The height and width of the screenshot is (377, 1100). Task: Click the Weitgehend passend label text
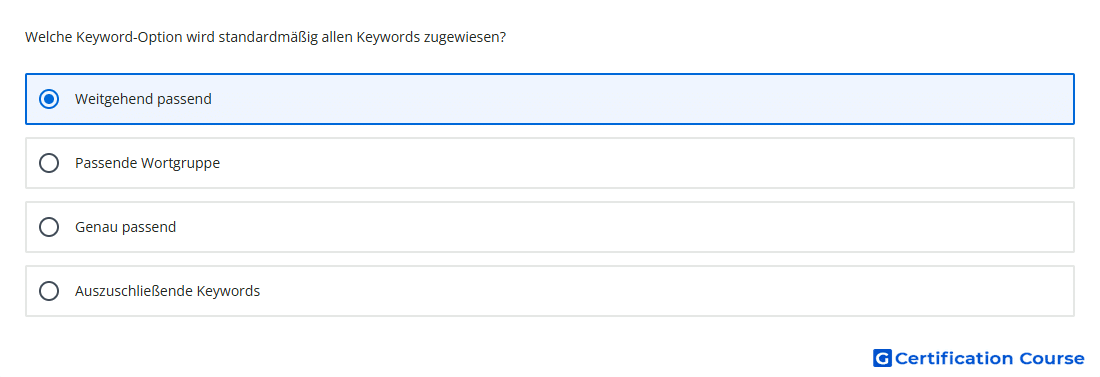pyautogui.click(x=143, y=99)
